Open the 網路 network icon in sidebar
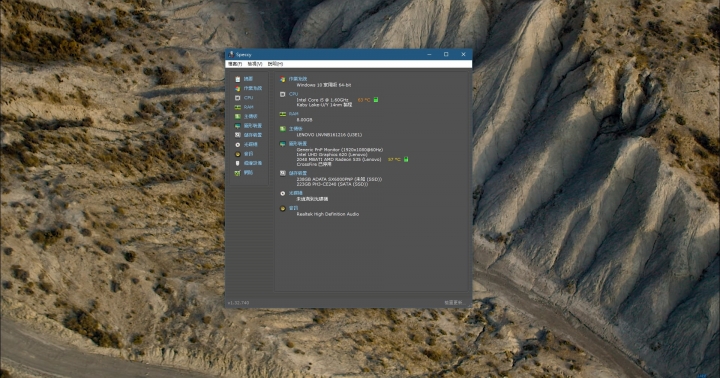 237,173
